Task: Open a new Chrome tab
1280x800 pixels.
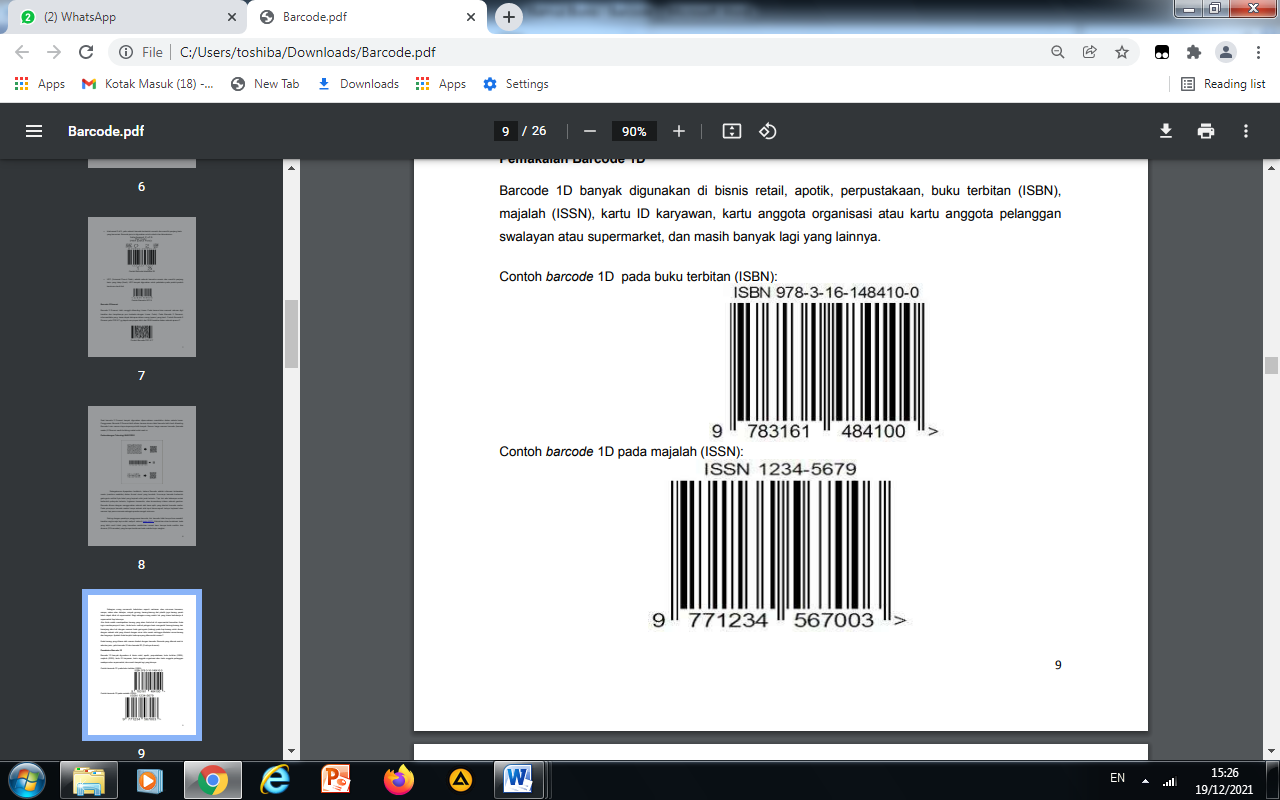Action: pos(509,17)
